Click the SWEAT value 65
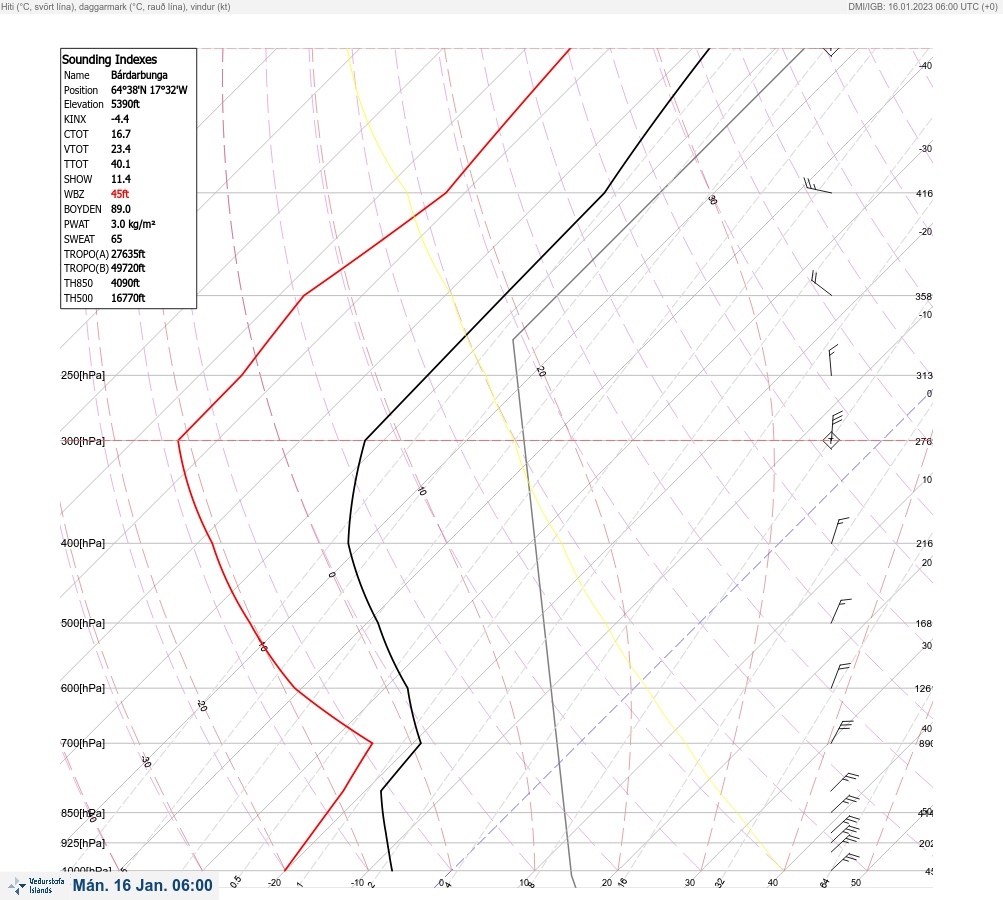 point(116,239)
